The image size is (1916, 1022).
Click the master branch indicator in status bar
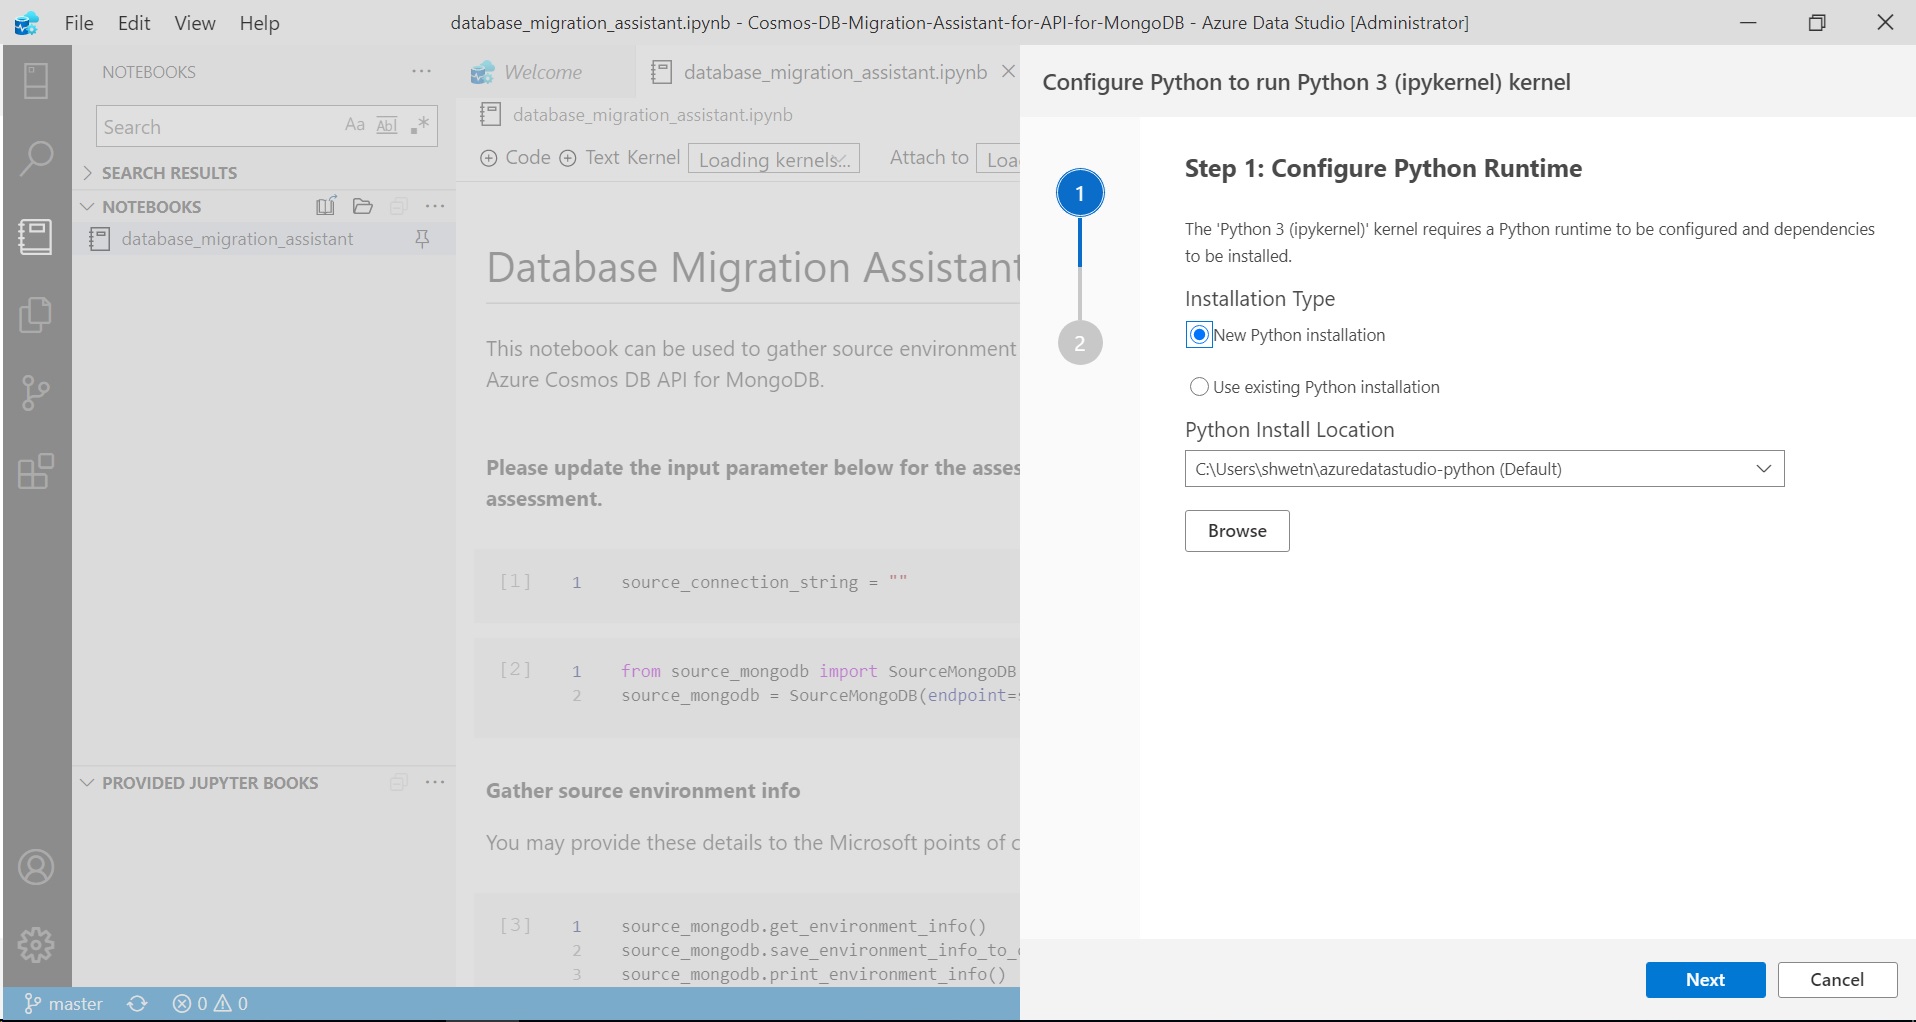(x=63, y=1003)
